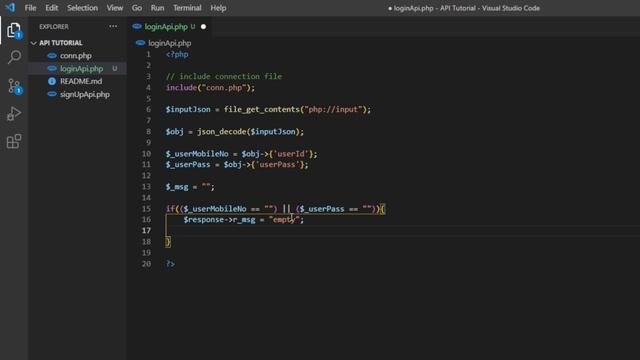
Task: Click the VS Code logo icon
Action: (10, 8)
